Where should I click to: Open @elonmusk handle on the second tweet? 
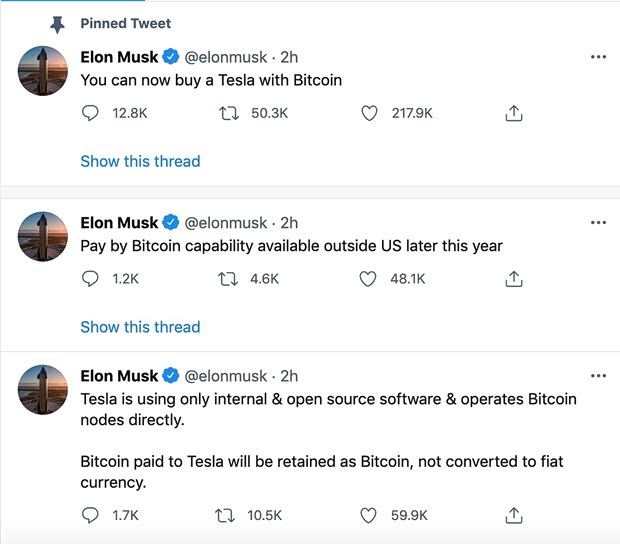click(226, 223)
